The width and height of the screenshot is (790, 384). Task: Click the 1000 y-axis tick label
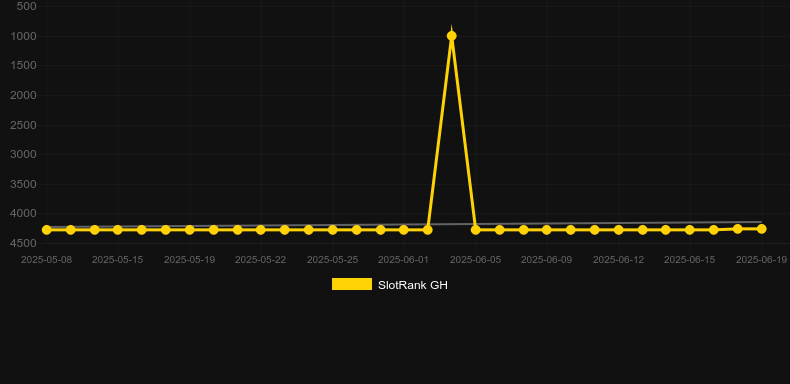click(23, 36)
